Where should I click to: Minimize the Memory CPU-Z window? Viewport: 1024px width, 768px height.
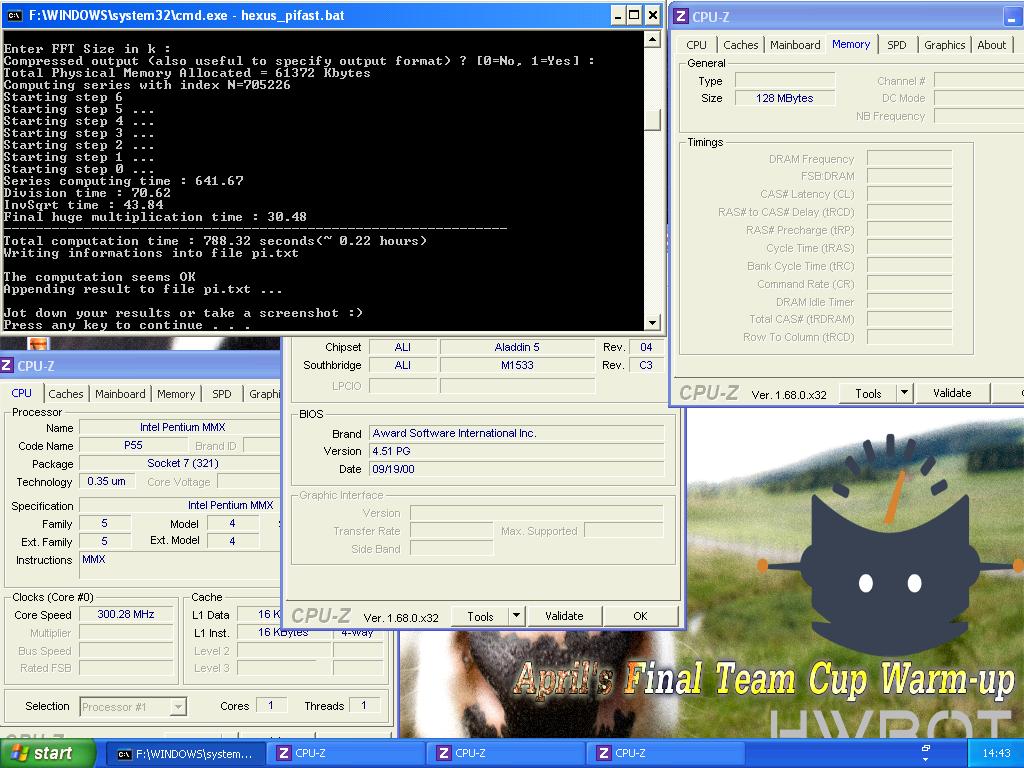(1012, 17)
